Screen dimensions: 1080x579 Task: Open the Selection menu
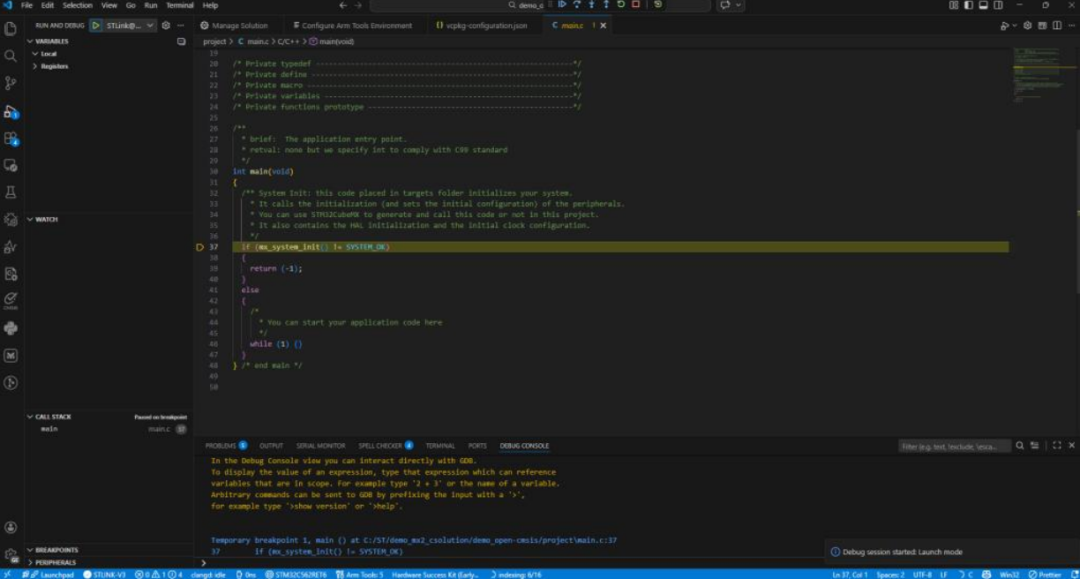tap(77, 6)
